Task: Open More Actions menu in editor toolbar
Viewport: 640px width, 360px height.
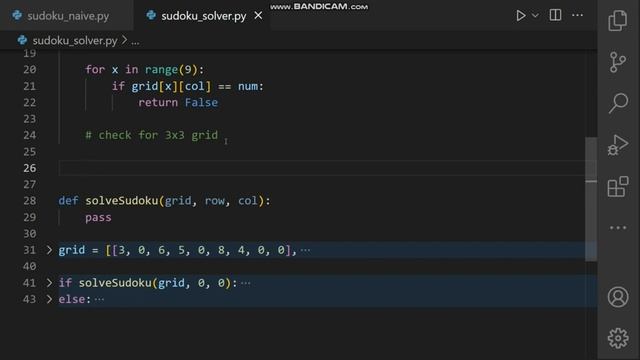Action: coord(577,15)
